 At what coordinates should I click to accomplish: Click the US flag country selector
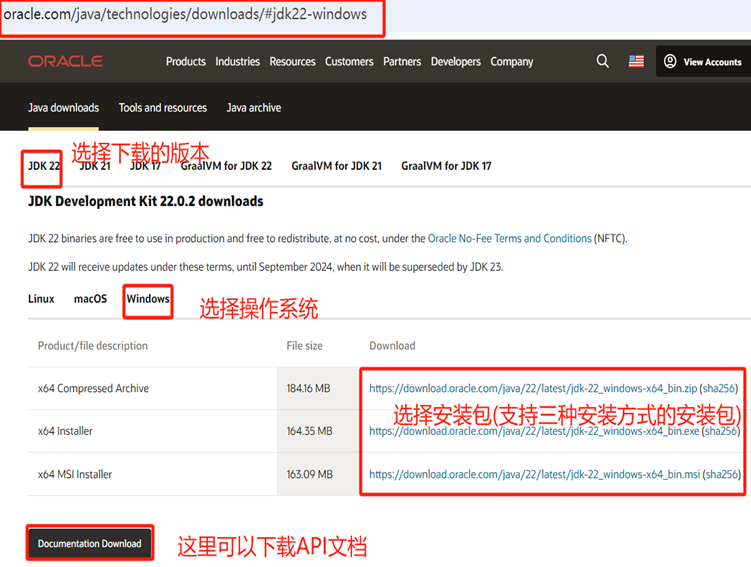click(636, 61)
